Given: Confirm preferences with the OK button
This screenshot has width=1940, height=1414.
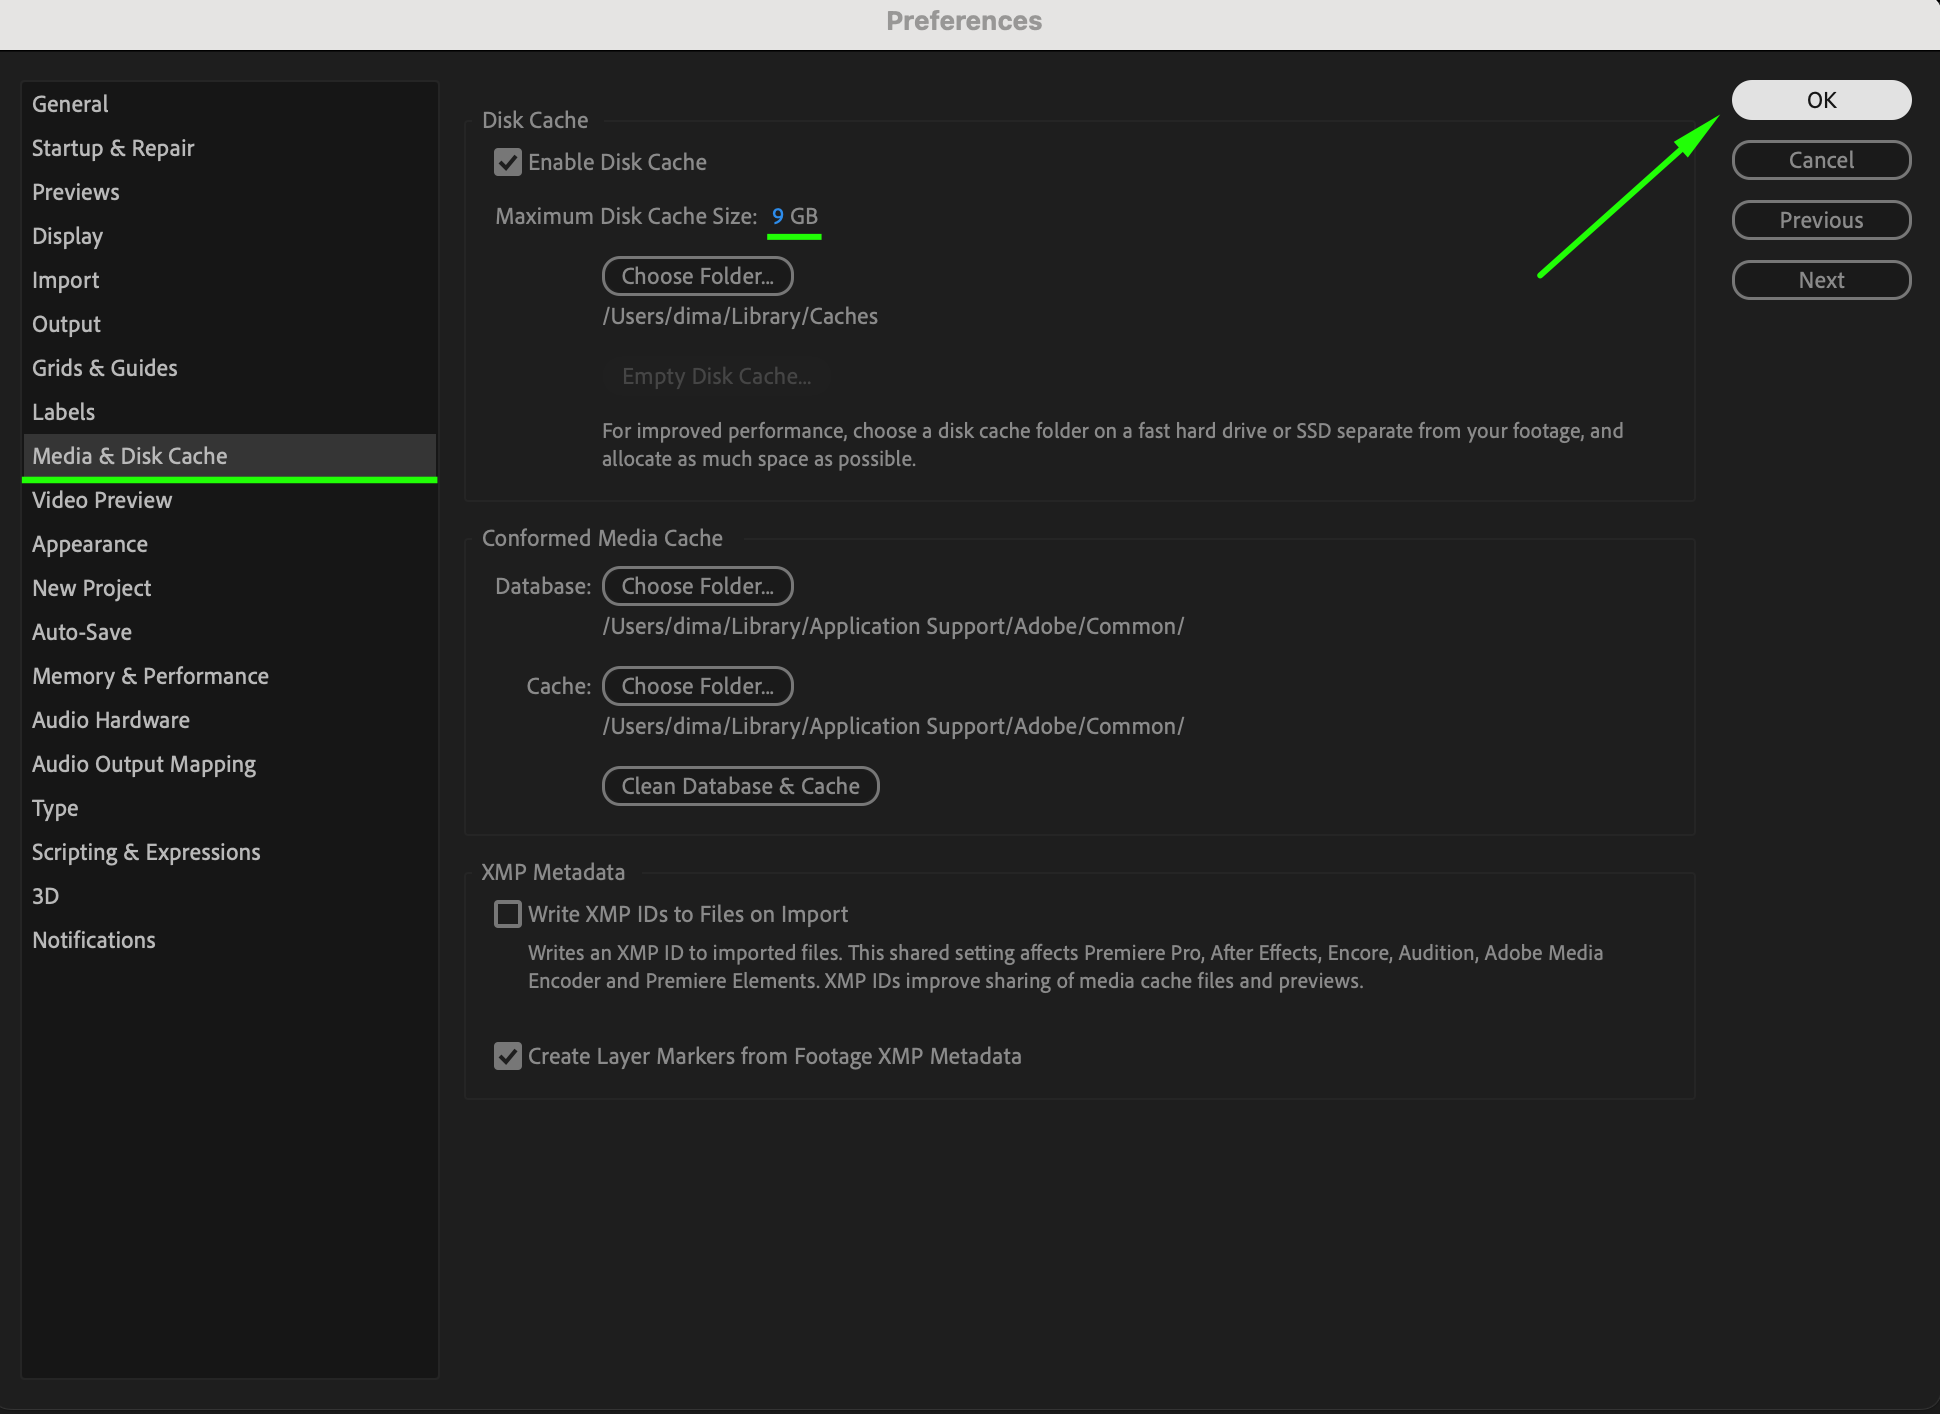Looking at the screenshot, I should coord(1820,100).
